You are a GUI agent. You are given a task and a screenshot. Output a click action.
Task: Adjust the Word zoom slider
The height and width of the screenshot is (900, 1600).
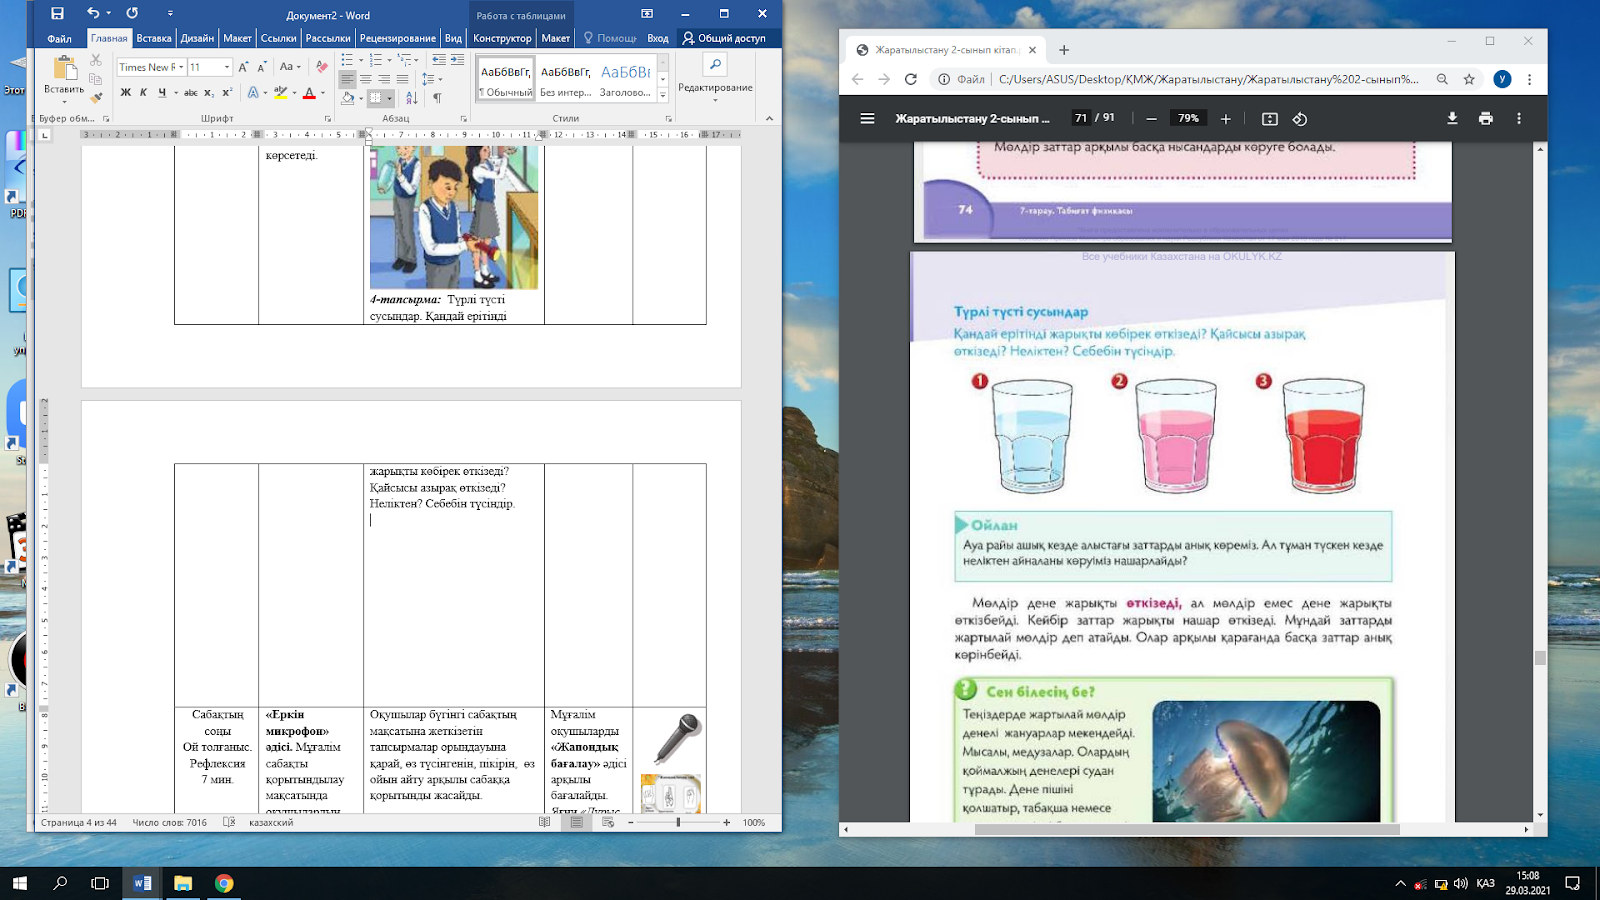click(678, 822)
